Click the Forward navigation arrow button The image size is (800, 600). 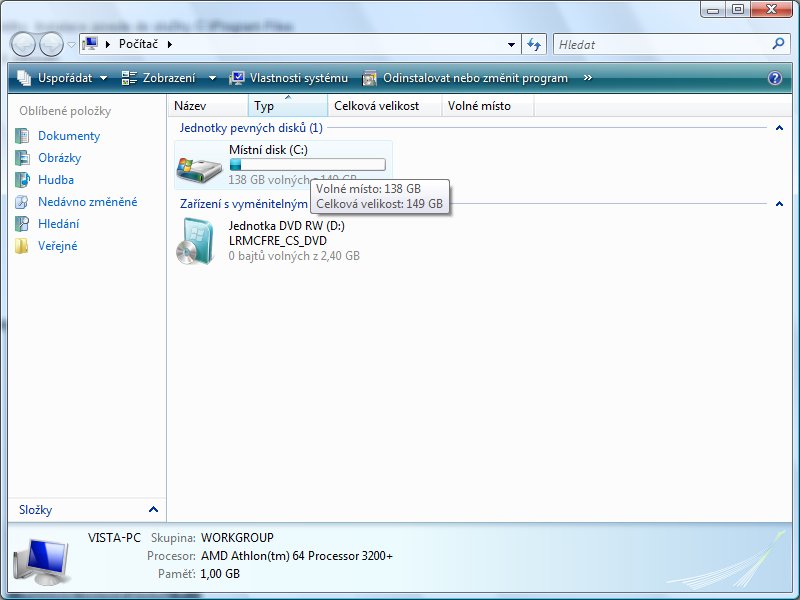click(52, 44)
